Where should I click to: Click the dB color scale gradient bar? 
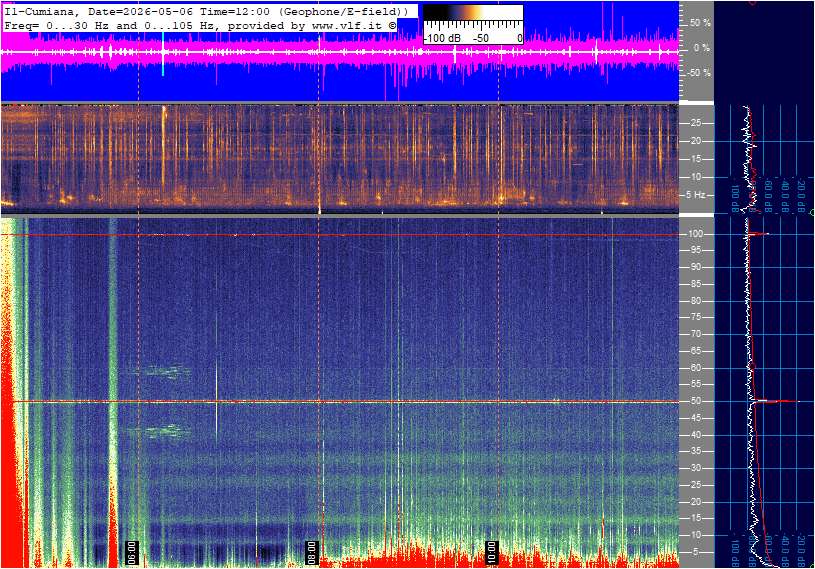click(x=473, y=13)
